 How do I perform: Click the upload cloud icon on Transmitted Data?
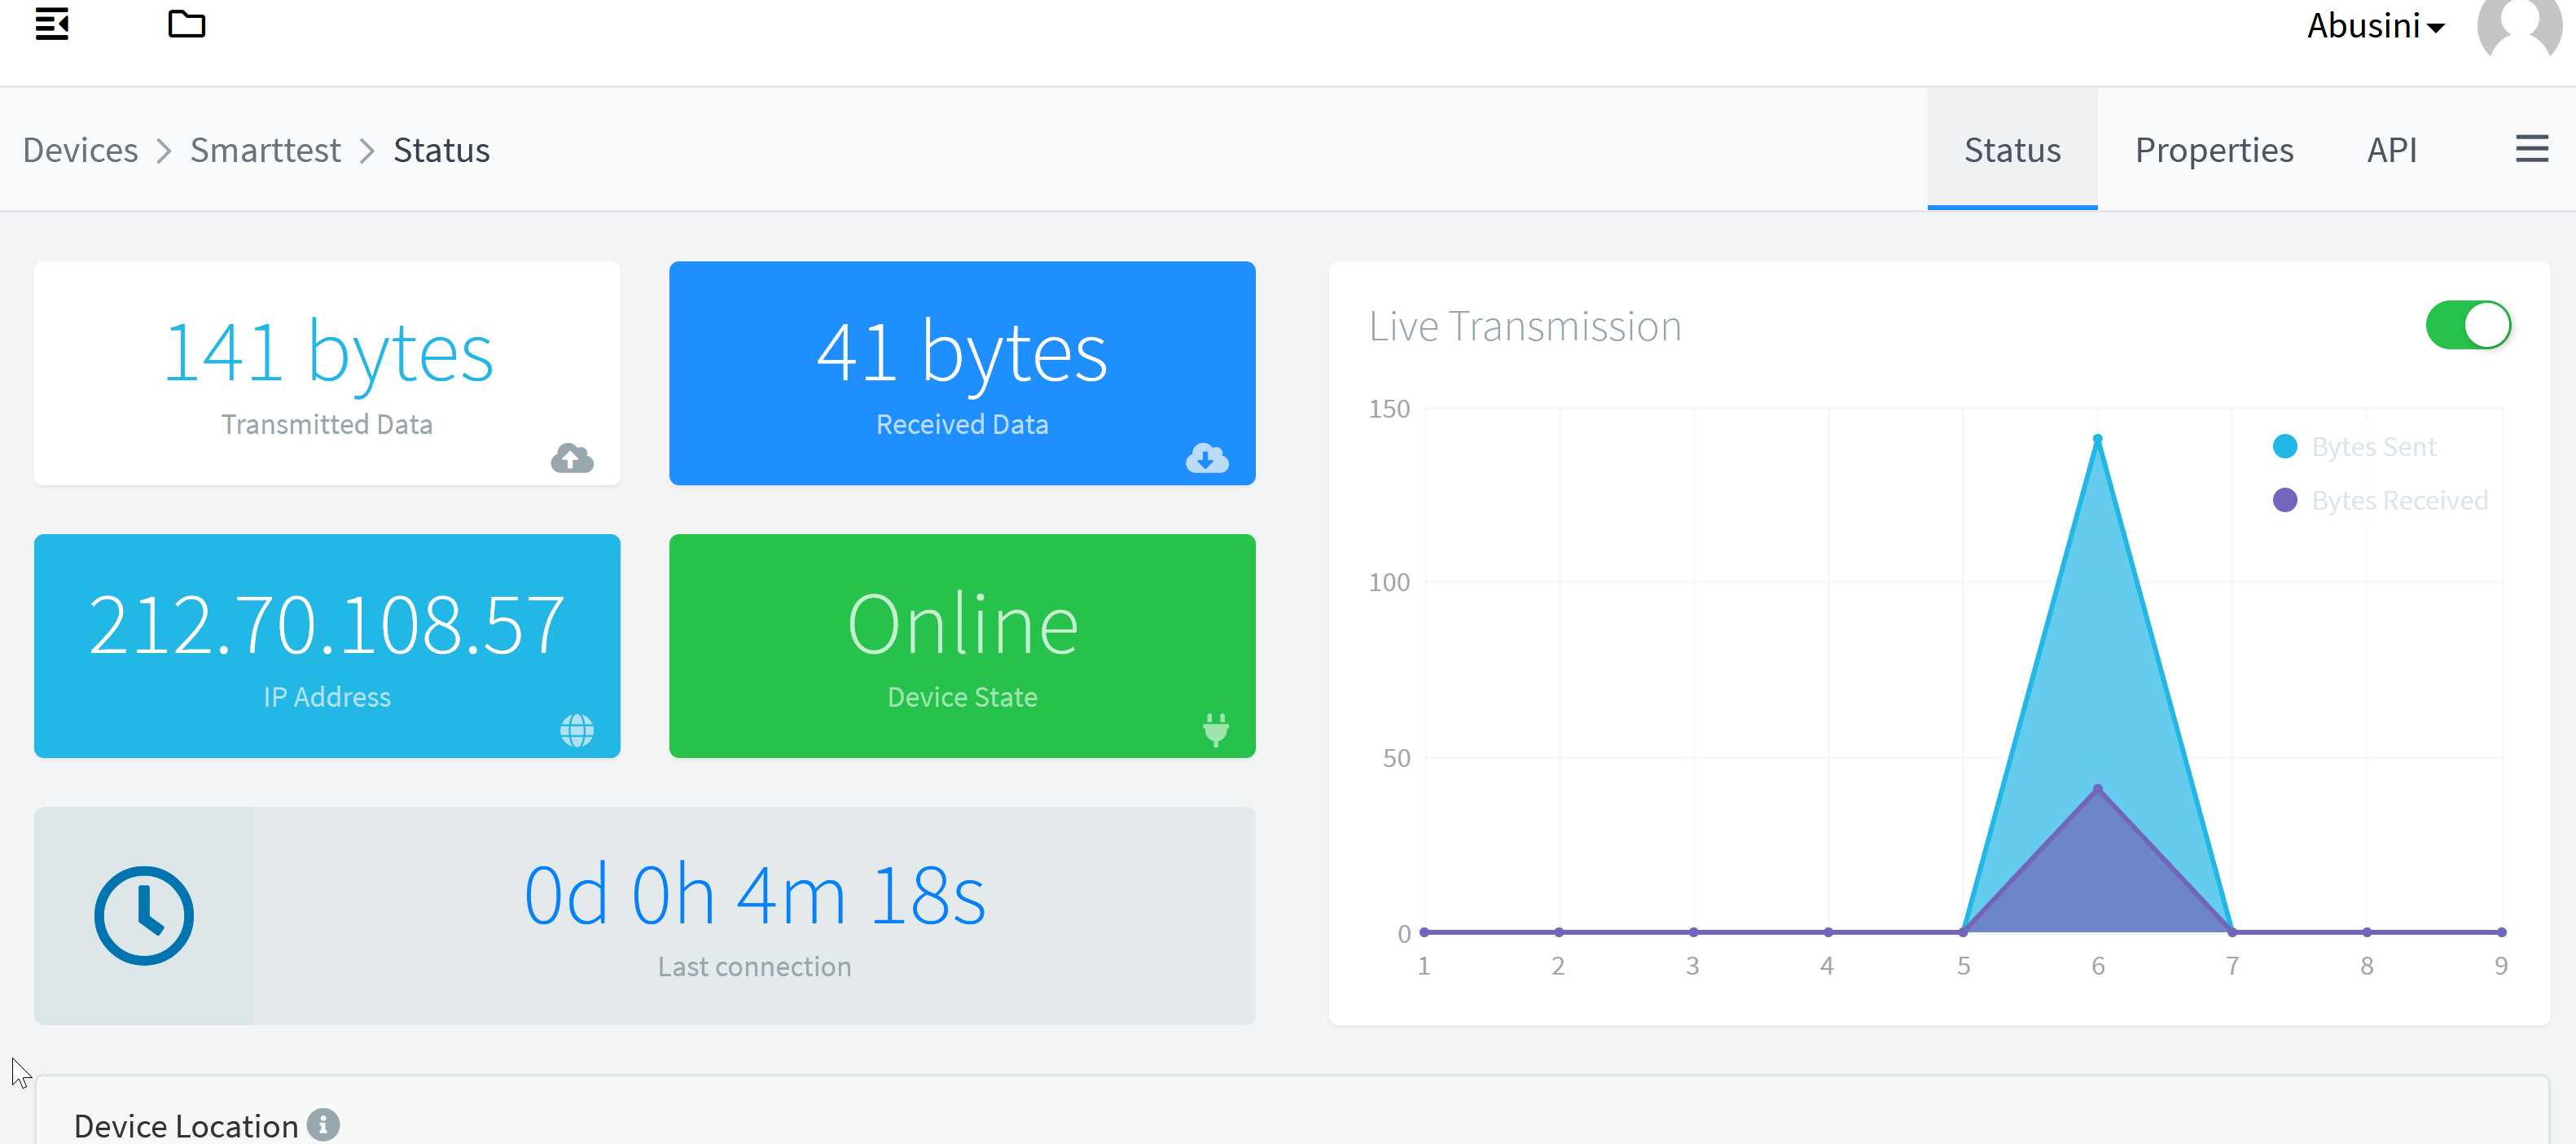pyautogui.click(x=572, y=458)
